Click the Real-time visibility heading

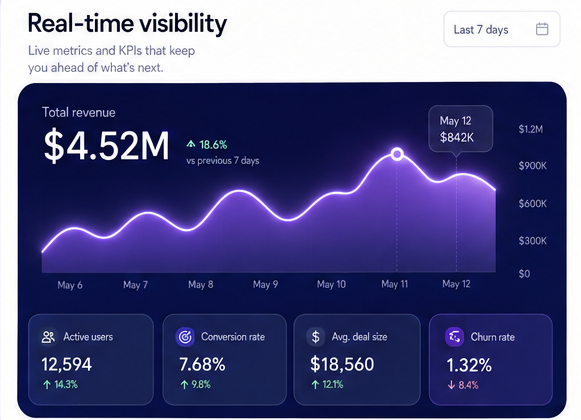pyautogui.click(x=127, y=23)
